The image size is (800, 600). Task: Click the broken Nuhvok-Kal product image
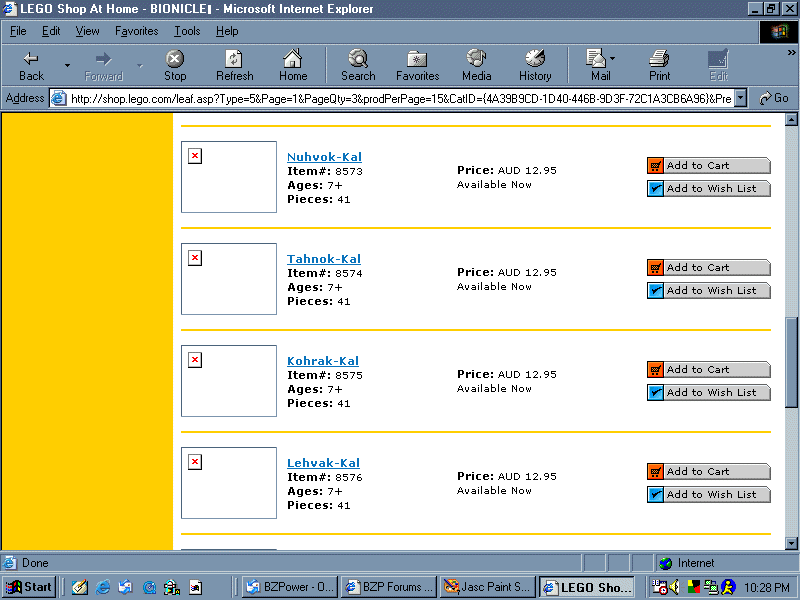click(x=229, y=177)
